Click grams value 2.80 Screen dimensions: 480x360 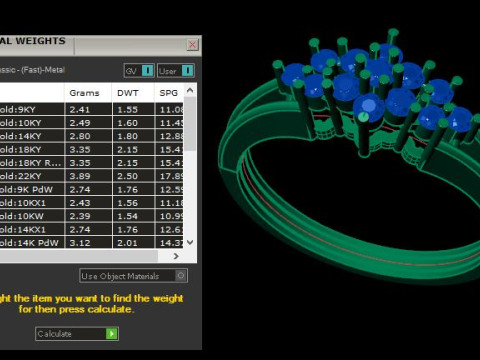point(80,136)
